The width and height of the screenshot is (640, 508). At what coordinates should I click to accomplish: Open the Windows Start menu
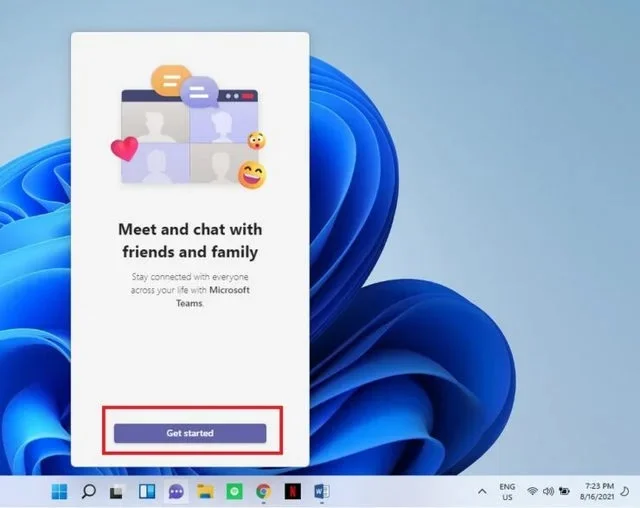point(60,491)
